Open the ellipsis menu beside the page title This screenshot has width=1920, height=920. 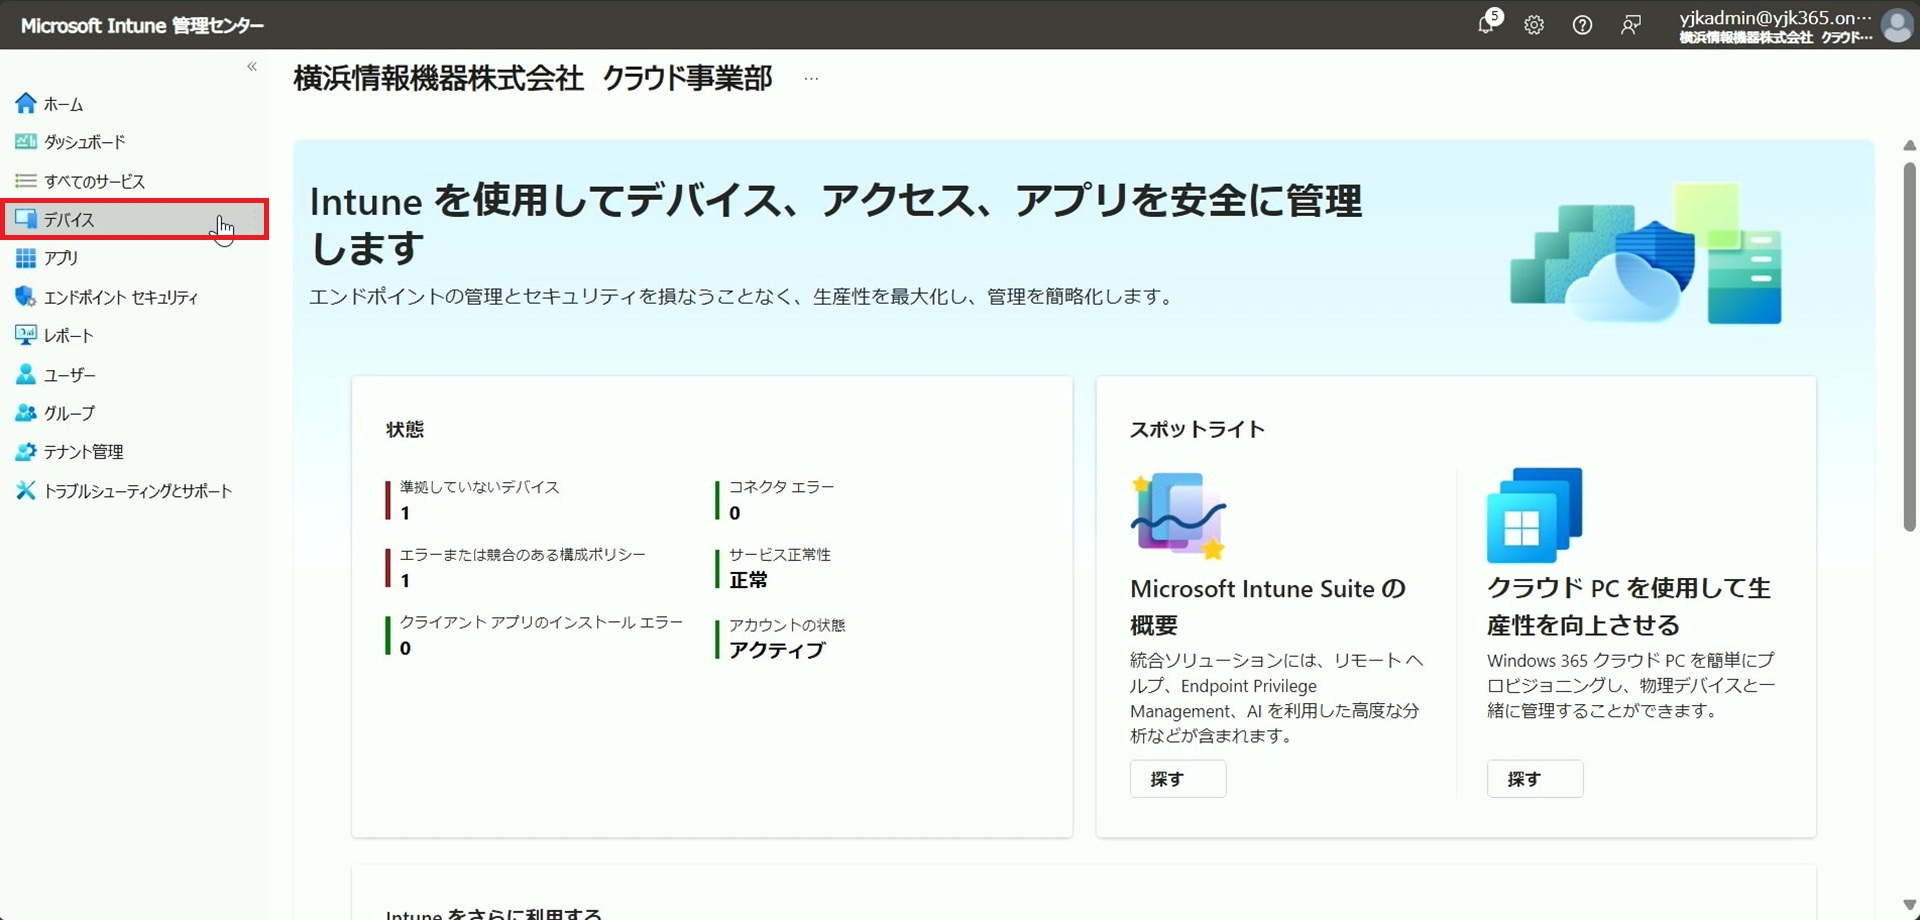tap(811, 78)
